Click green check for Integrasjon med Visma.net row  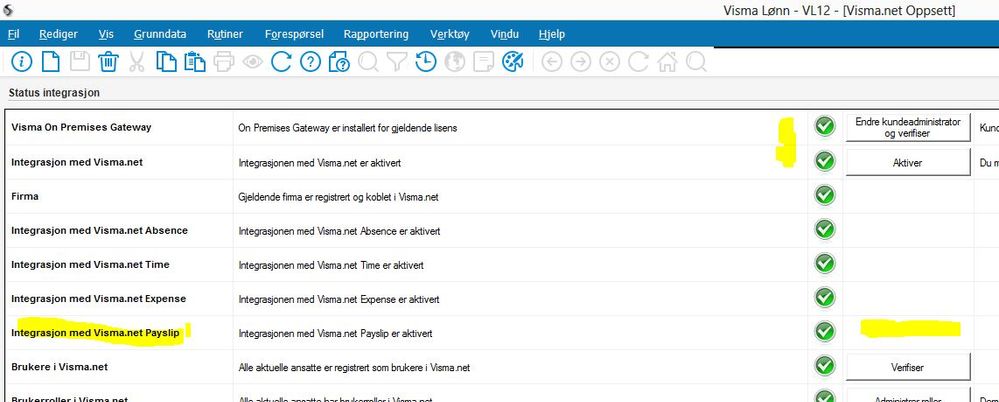(825, 161)
